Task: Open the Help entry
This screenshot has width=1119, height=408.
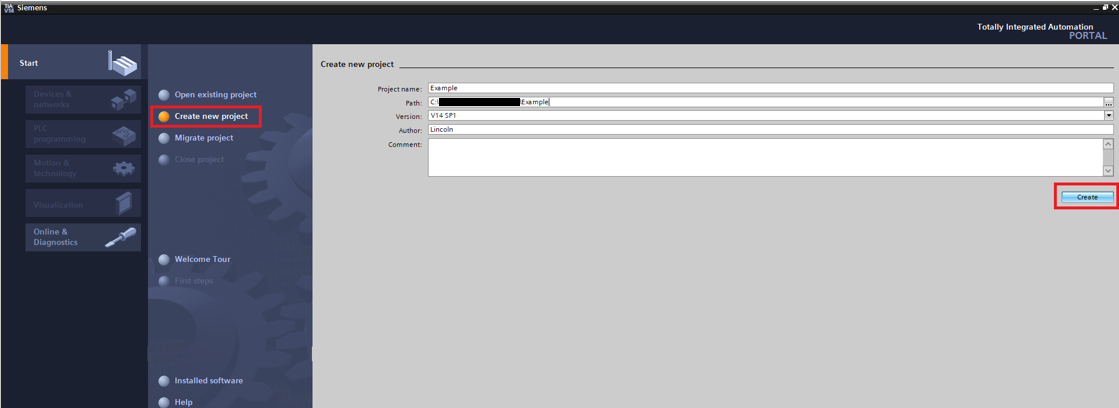Action: click(183, 402)
